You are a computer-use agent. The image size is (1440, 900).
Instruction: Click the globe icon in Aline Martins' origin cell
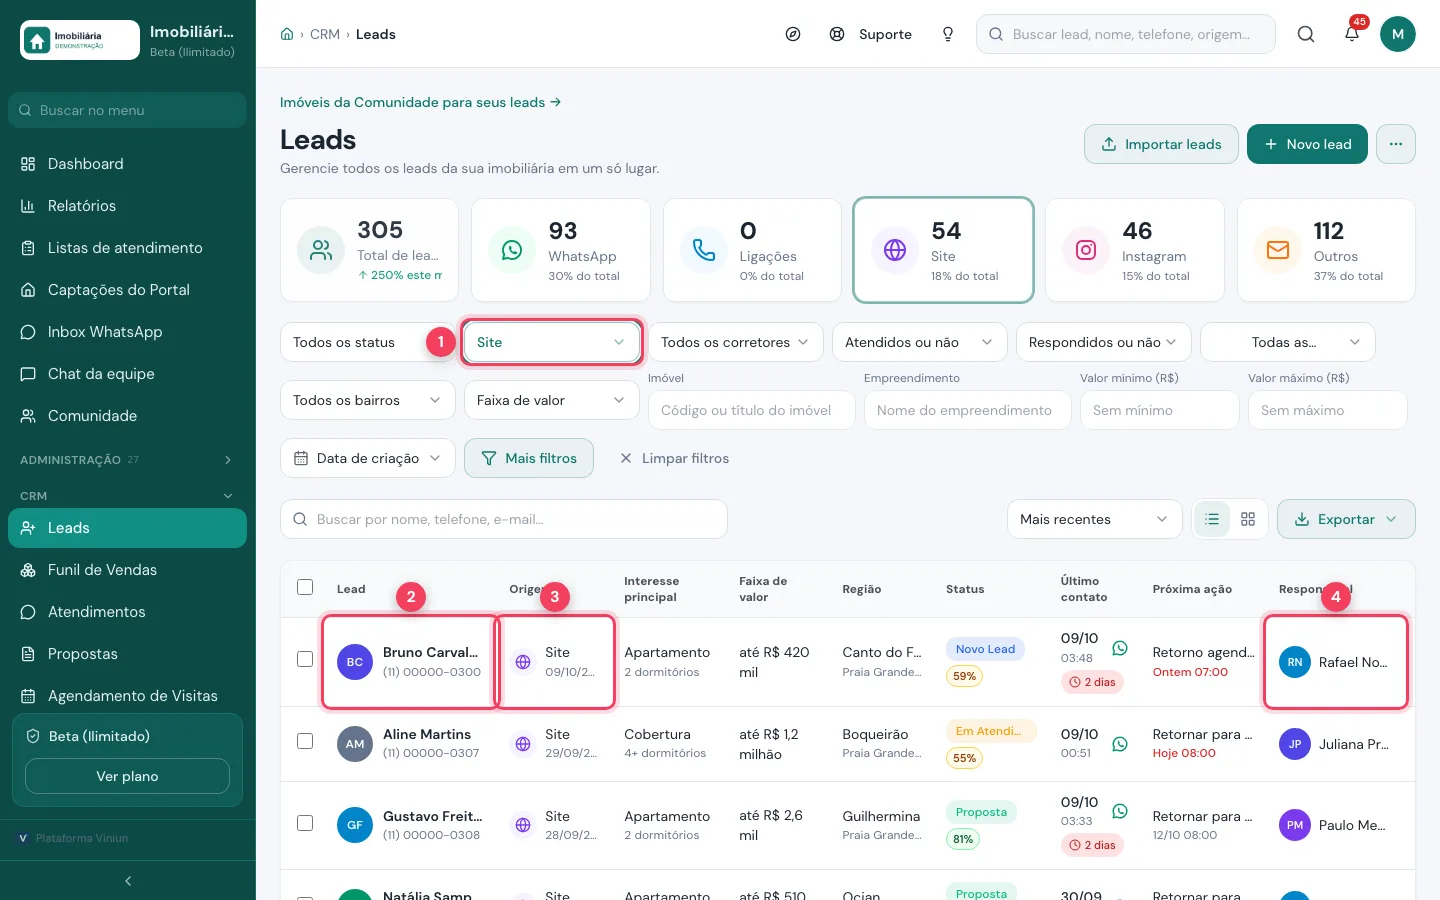[523, 744]
